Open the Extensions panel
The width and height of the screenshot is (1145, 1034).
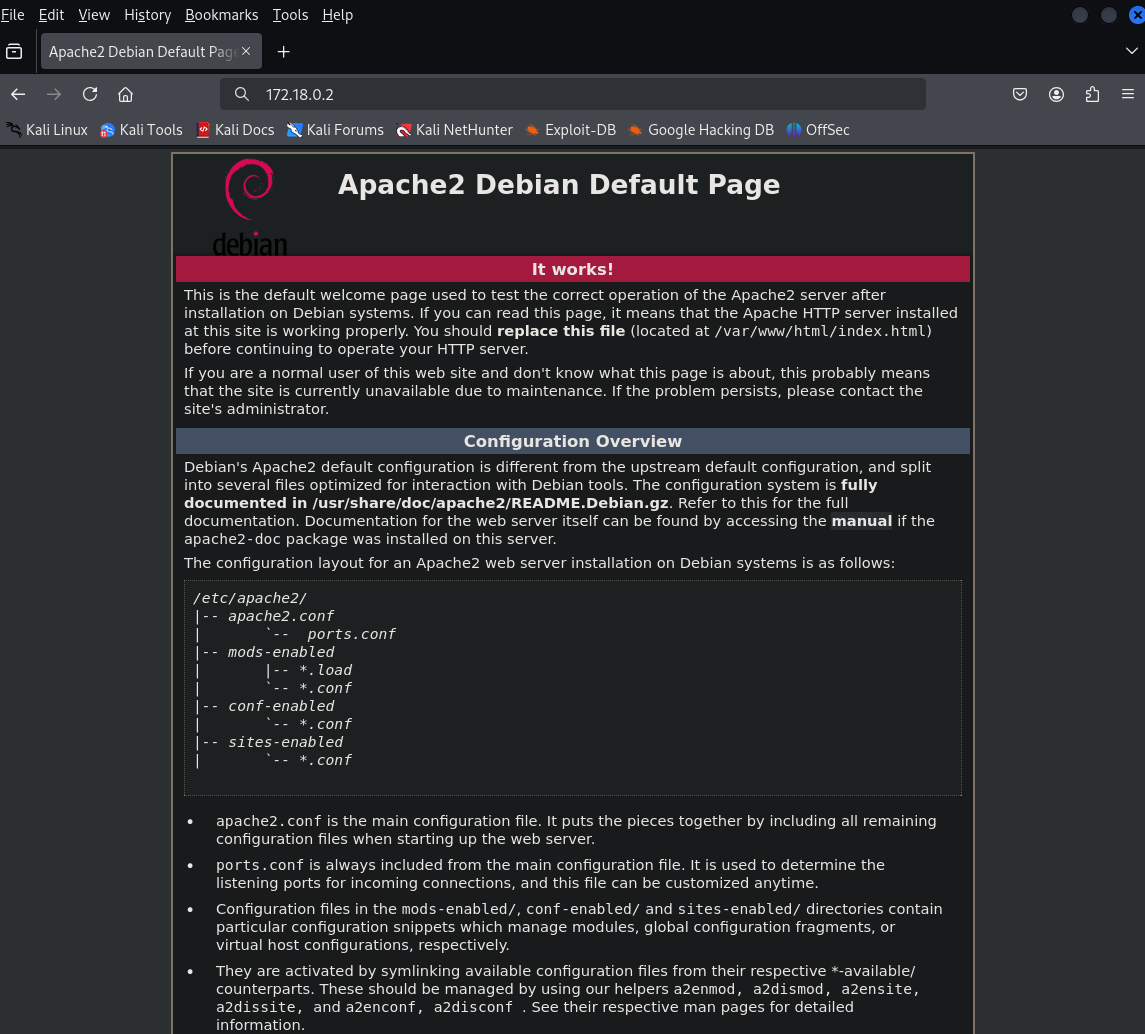point(1092,94)
